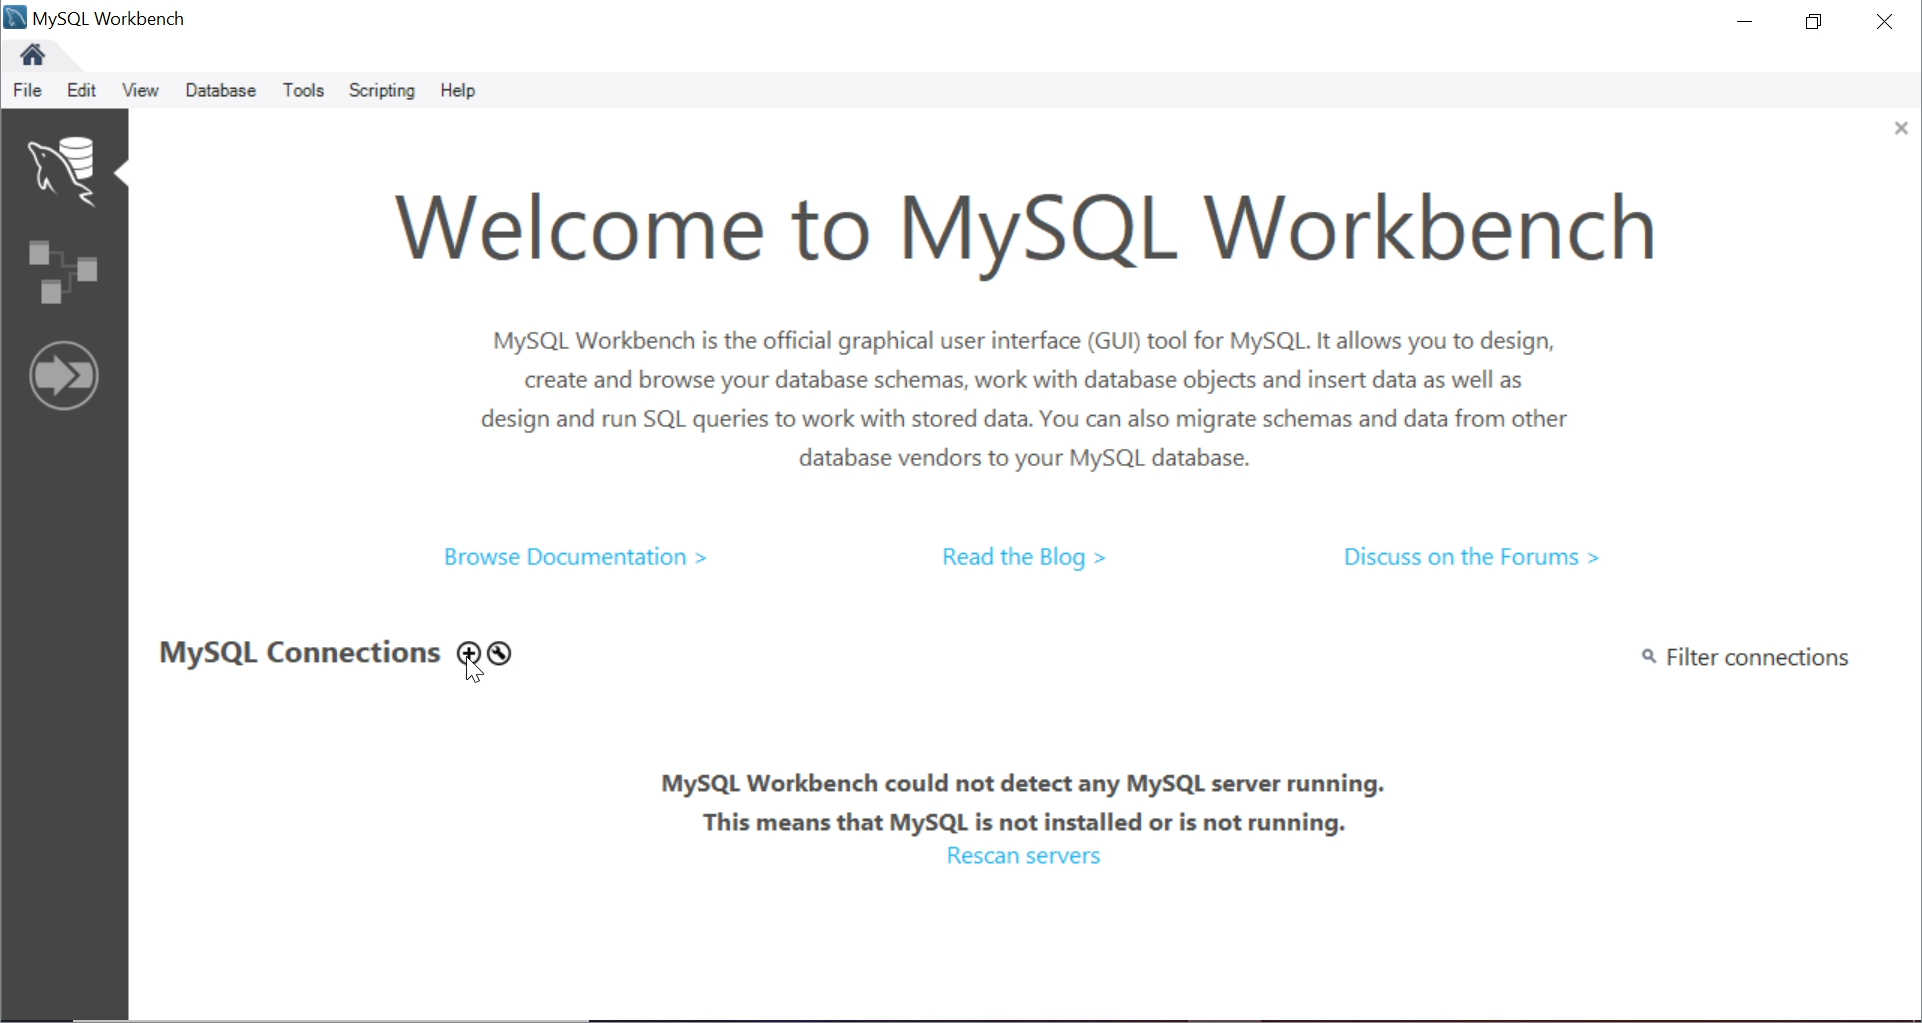Open the File menu
Image resolution: width=1922 pixels, height=1023 pixels.
point(27,90)
